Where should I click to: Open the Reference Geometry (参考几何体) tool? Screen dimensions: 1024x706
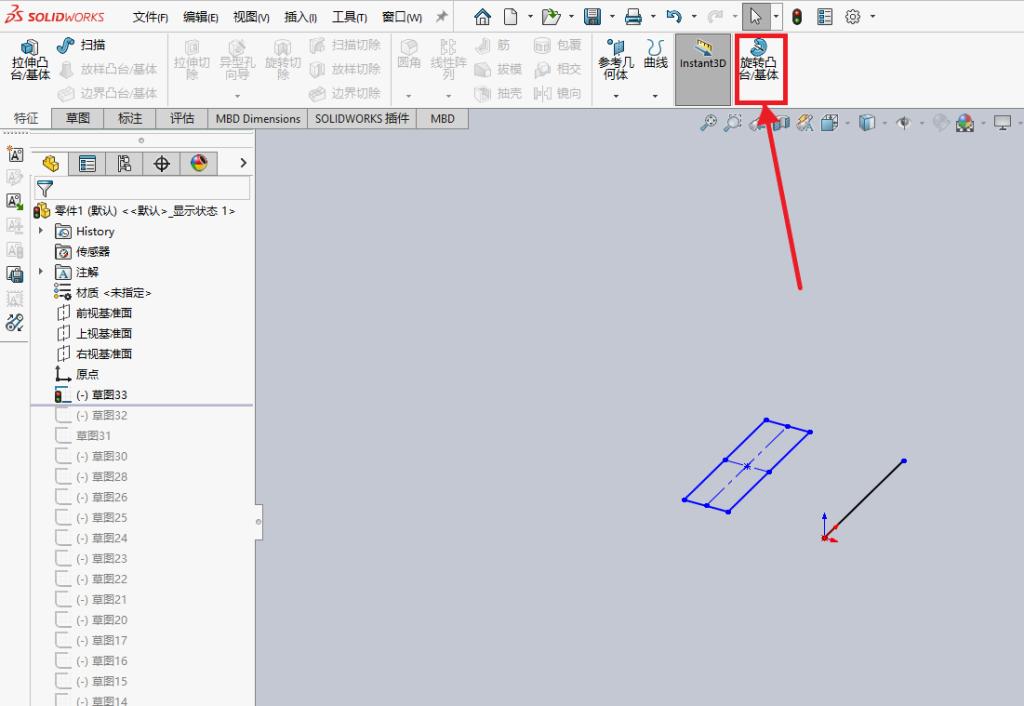coord(616,61)
